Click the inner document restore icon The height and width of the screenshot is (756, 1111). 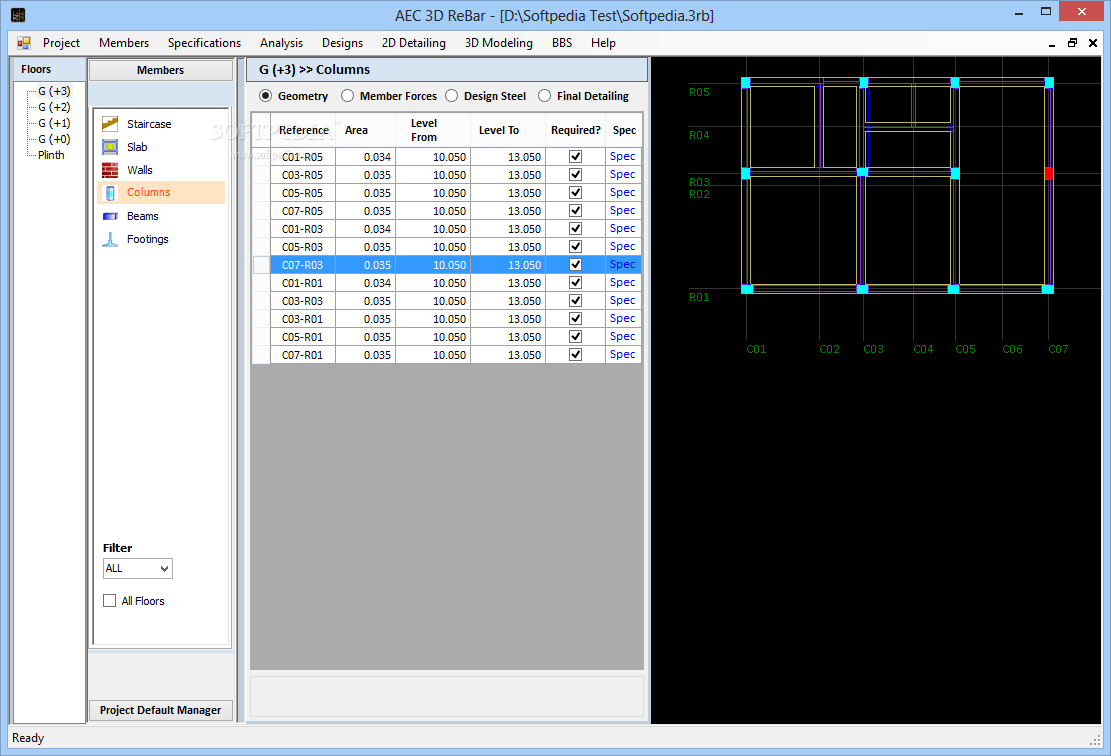pos(1072,43)
